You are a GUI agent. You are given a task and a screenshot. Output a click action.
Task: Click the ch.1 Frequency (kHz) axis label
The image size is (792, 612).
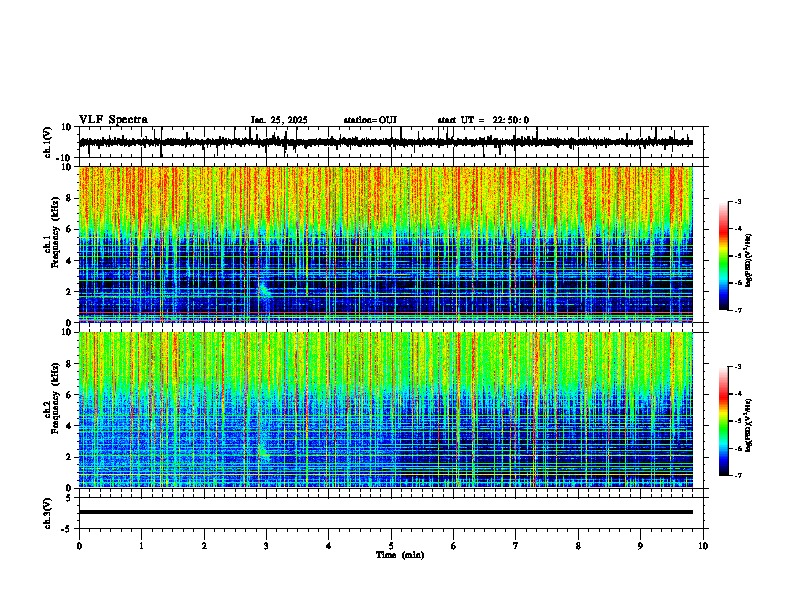(51, 232)
